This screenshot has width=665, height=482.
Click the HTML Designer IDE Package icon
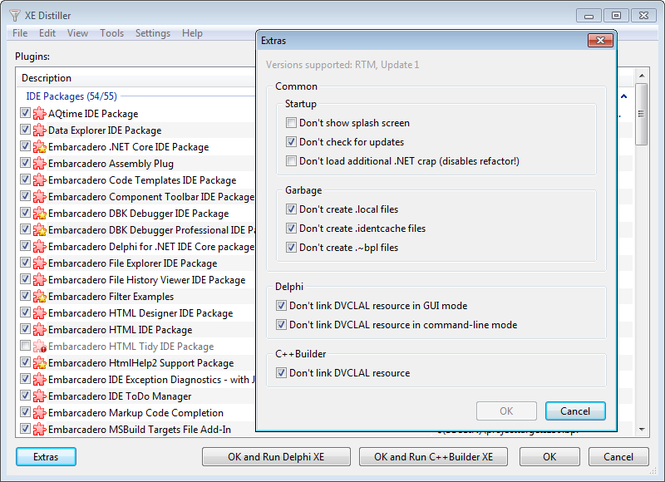click(39, 313)
